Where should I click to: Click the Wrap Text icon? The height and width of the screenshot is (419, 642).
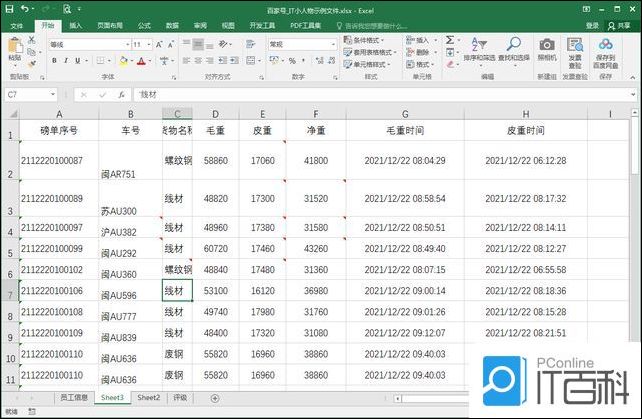click(251, 44)
